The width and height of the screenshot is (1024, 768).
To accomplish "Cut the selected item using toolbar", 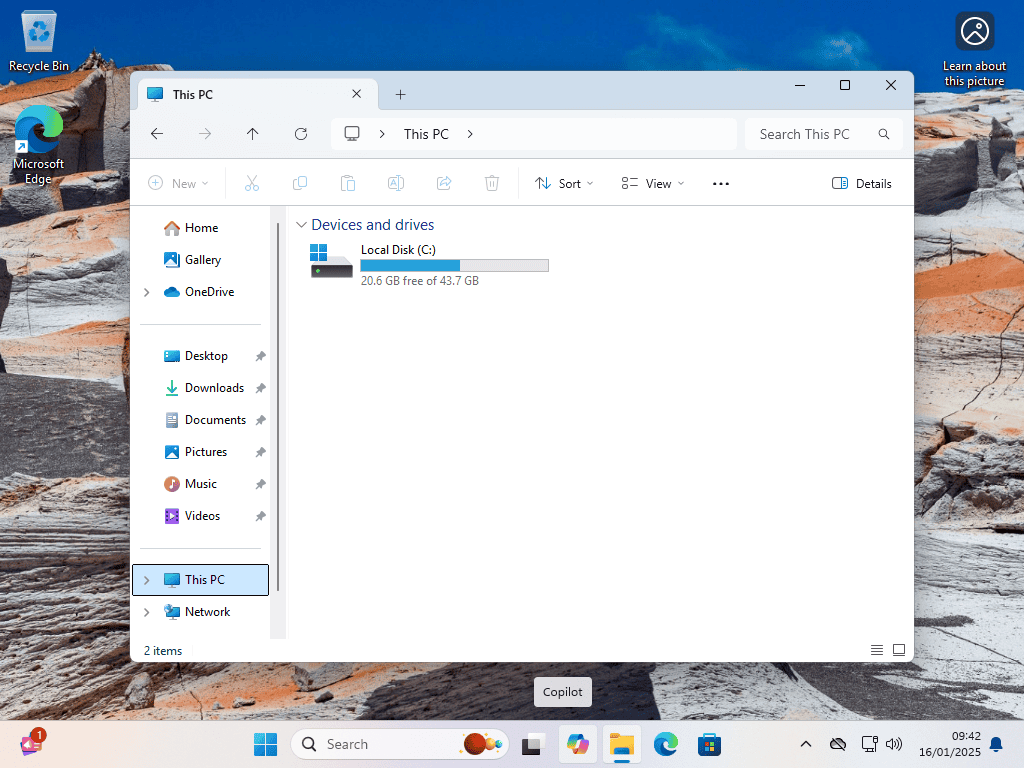I will pyautogui.click(x=251, y=183).
